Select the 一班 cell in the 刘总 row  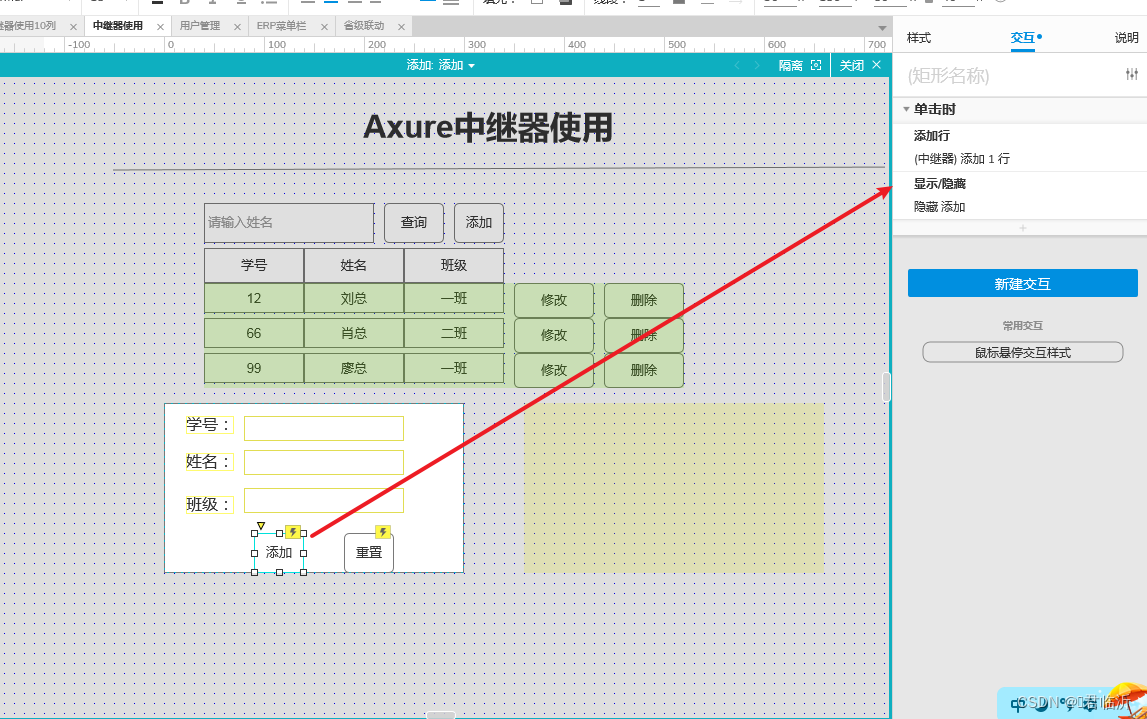click(x=454, y=298)
